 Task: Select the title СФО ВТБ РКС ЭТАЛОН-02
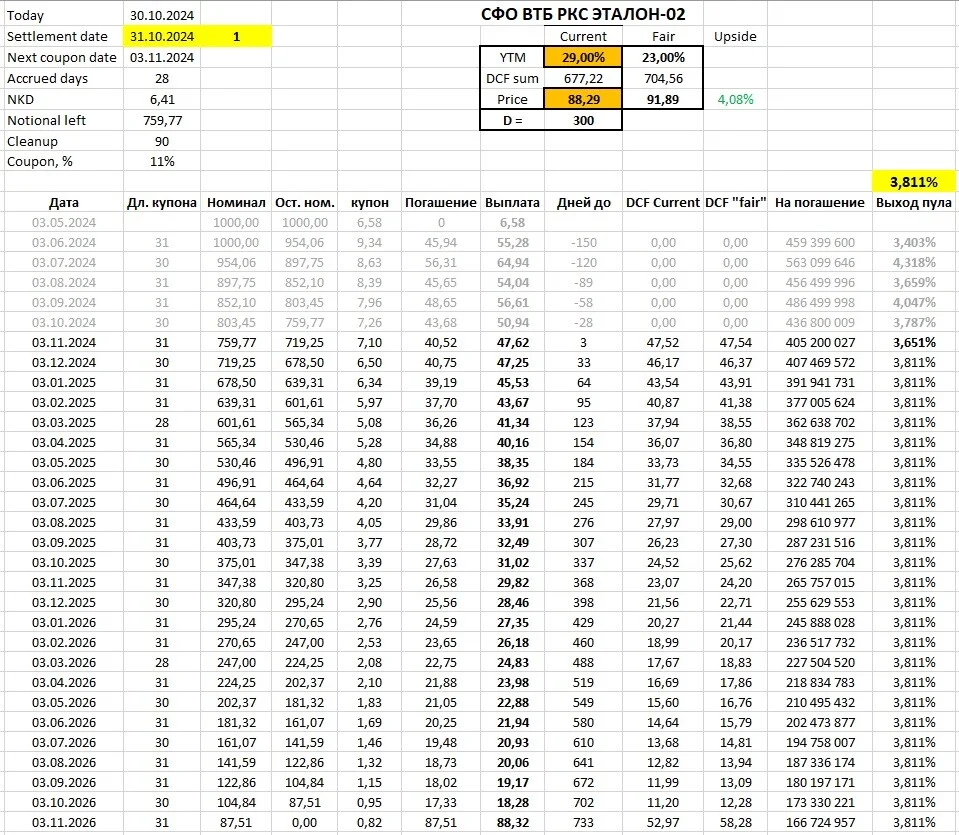[583, 14]
